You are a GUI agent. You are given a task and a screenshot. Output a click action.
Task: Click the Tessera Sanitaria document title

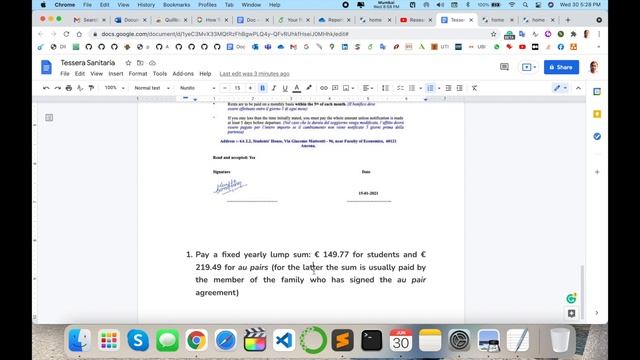point(88,63)
